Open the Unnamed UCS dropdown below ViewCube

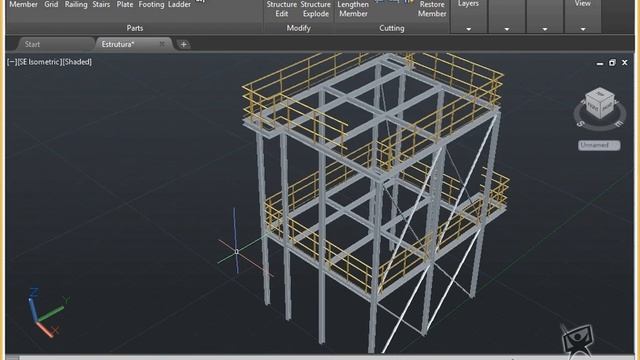(599, 145)
